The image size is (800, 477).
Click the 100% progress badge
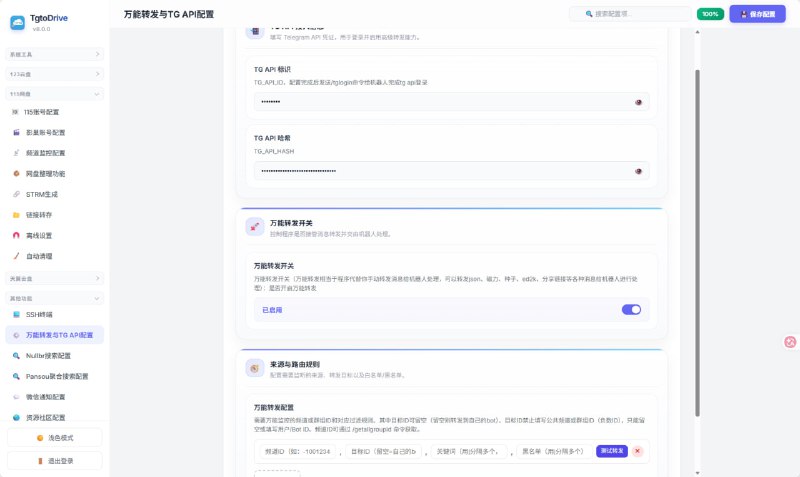click(710, 14)
